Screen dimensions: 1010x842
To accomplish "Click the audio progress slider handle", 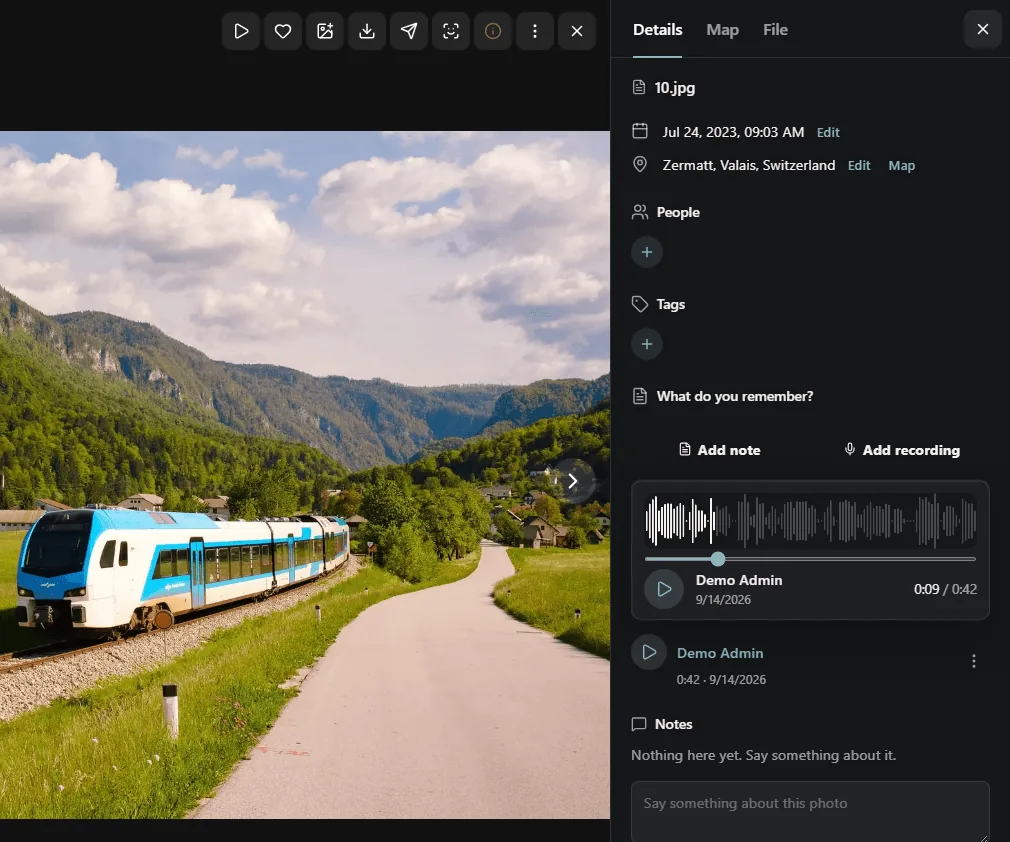I will 718,559.
